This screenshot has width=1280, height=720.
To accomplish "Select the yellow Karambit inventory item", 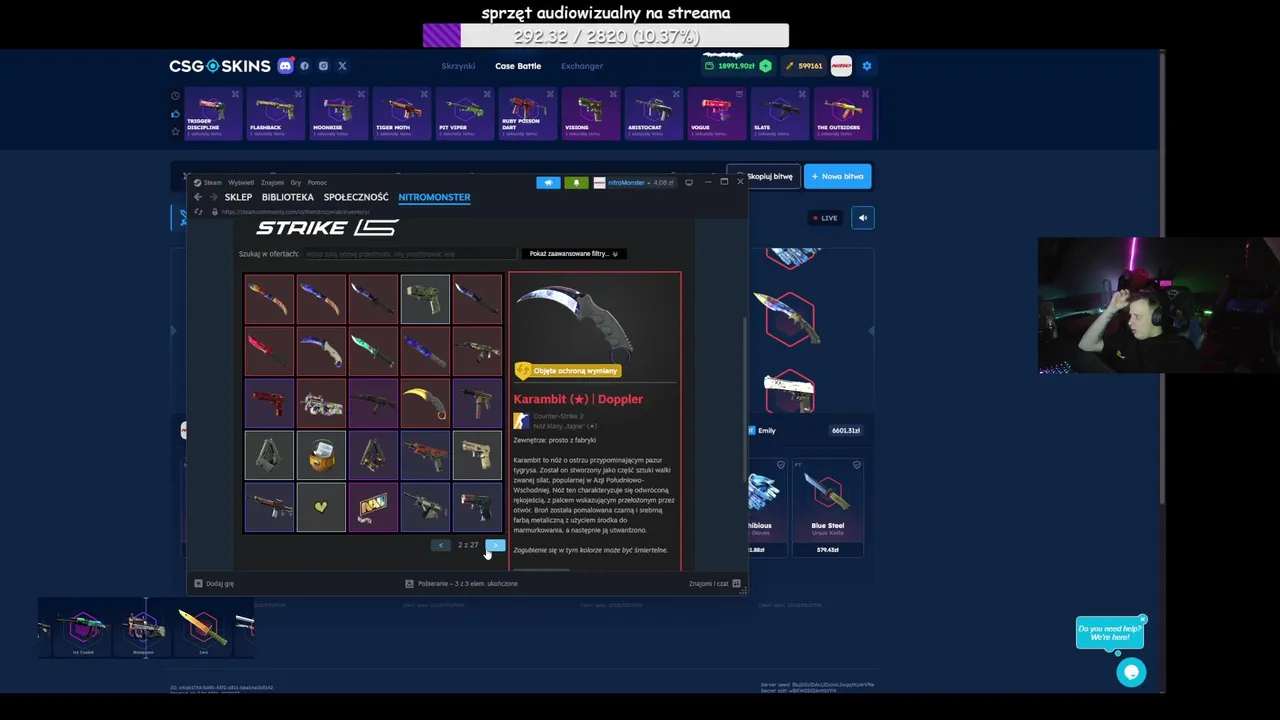I will [425, 403].
